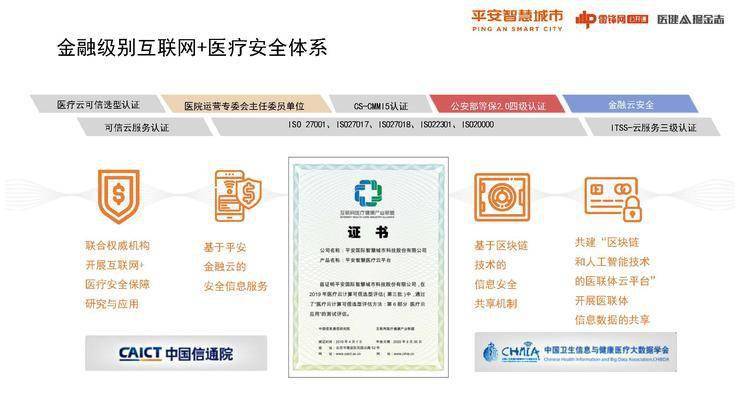Click the Ping An Smart City logo

[x=517, y=20]
